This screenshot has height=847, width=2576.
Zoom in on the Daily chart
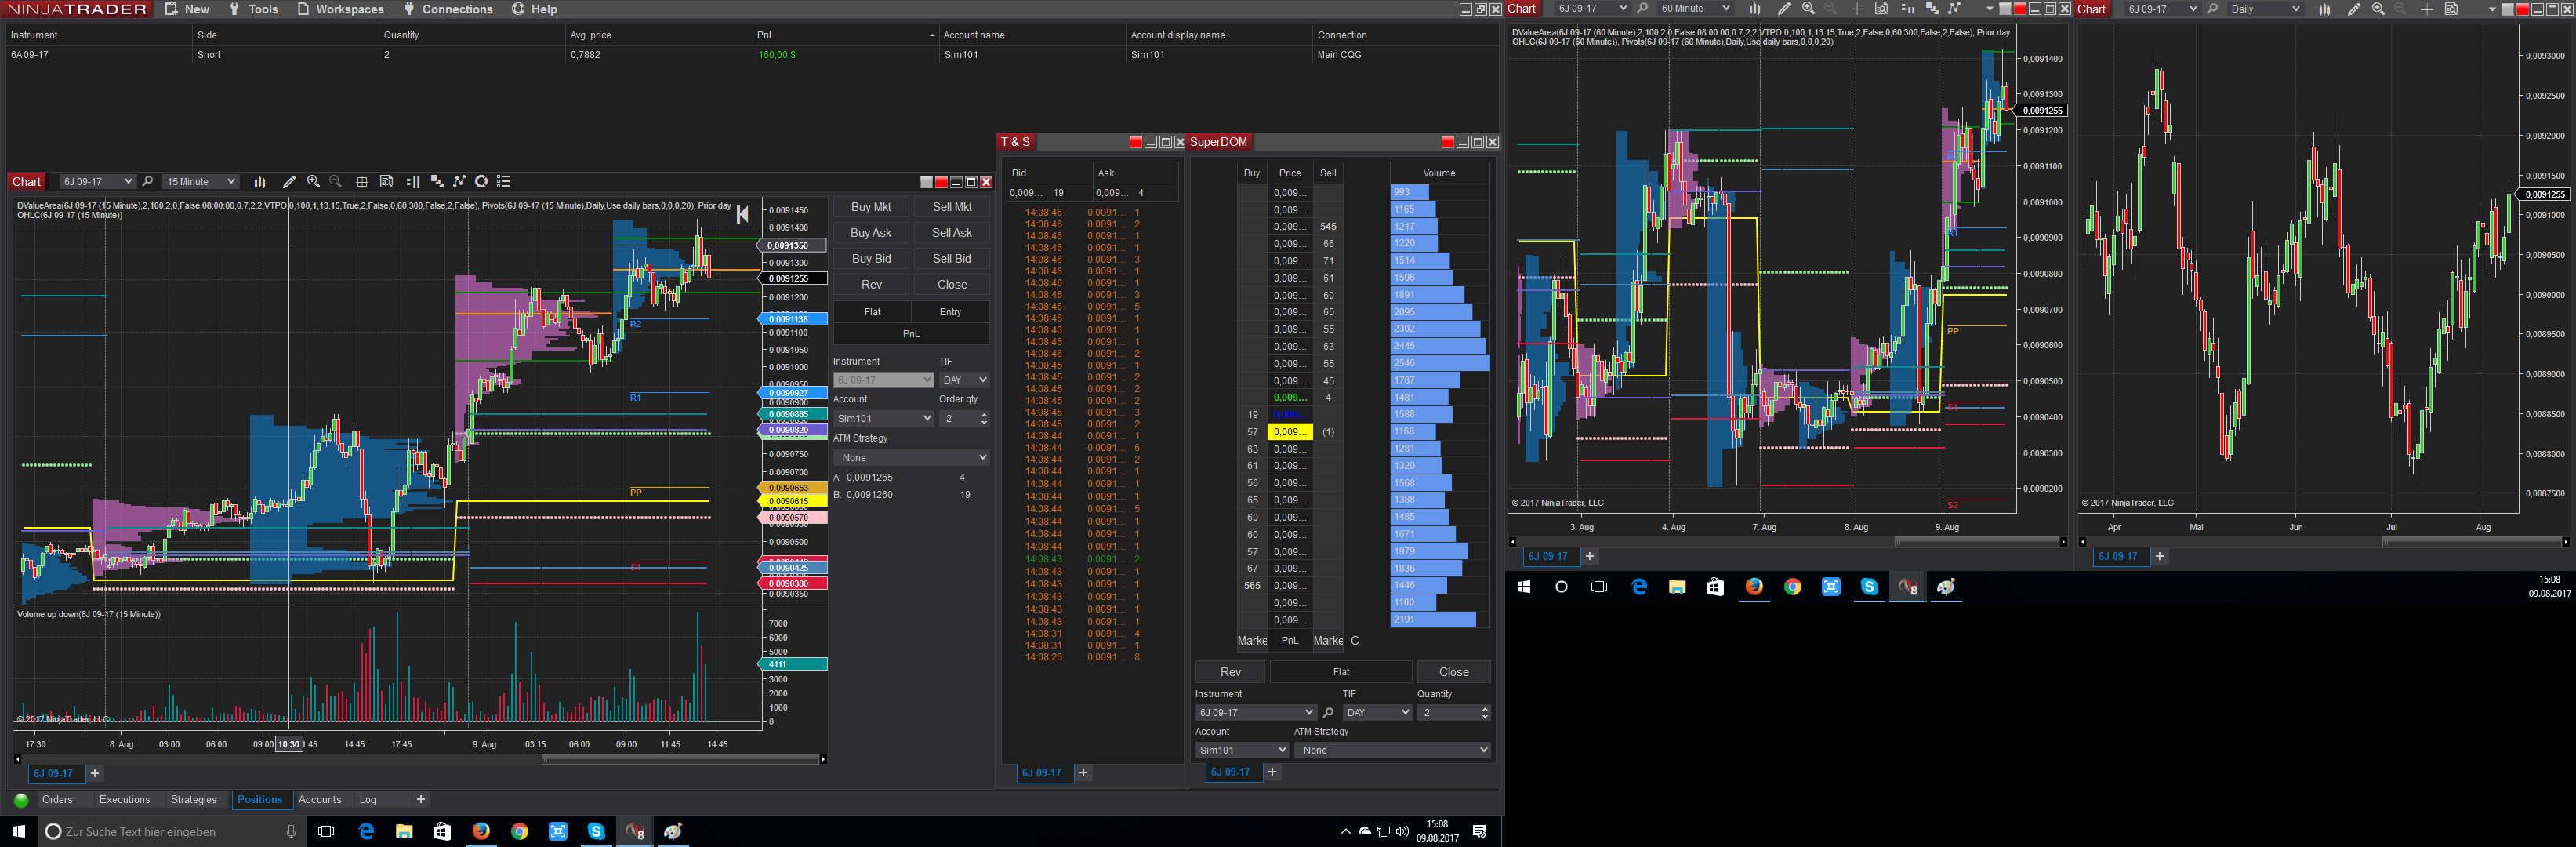coord(2378,9)
